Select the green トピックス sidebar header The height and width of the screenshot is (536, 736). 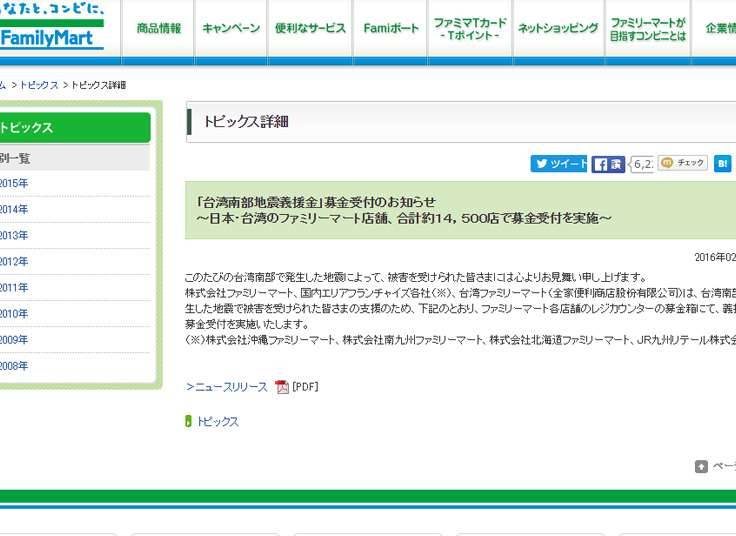point(74,128)
